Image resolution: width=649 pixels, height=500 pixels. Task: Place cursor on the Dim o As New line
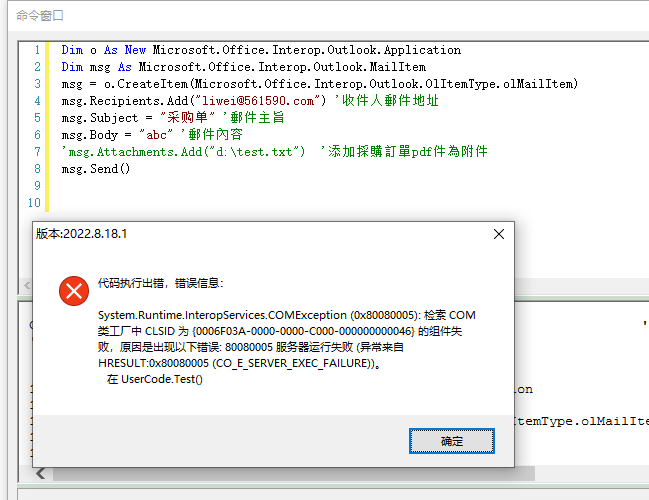(260, 50)
